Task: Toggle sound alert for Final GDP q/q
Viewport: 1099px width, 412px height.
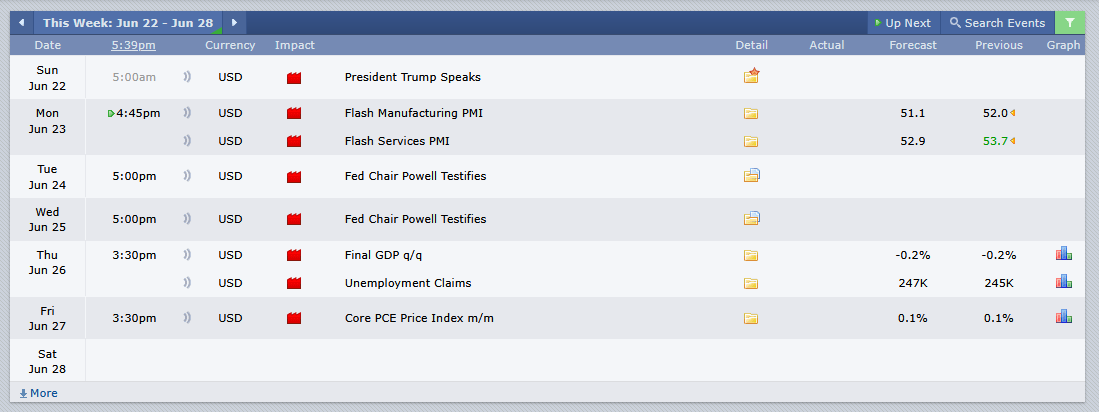Action: 187,255
